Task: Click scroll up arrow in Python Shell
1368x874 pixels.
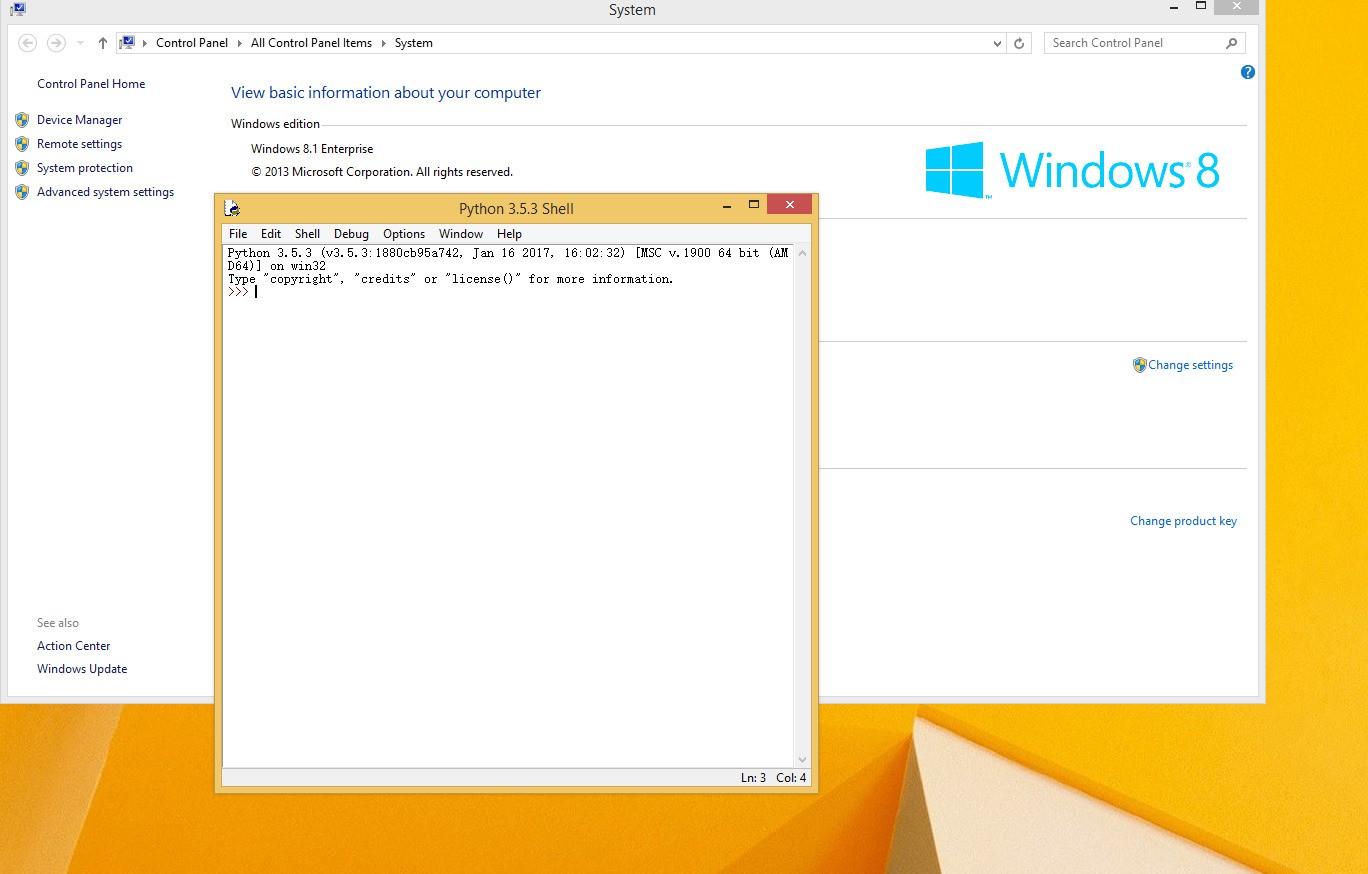Action: coord(802,254)
